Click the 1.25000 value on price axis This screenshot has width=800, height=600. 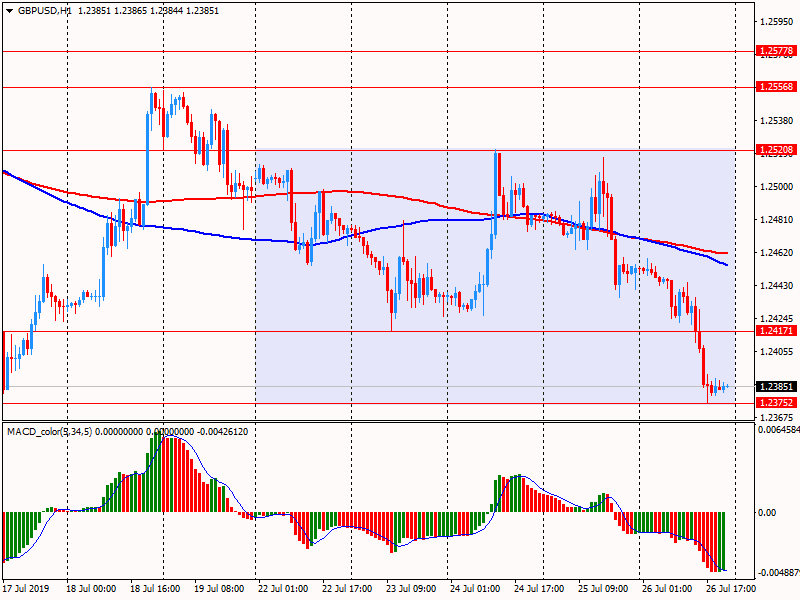[x=777, y=187]
